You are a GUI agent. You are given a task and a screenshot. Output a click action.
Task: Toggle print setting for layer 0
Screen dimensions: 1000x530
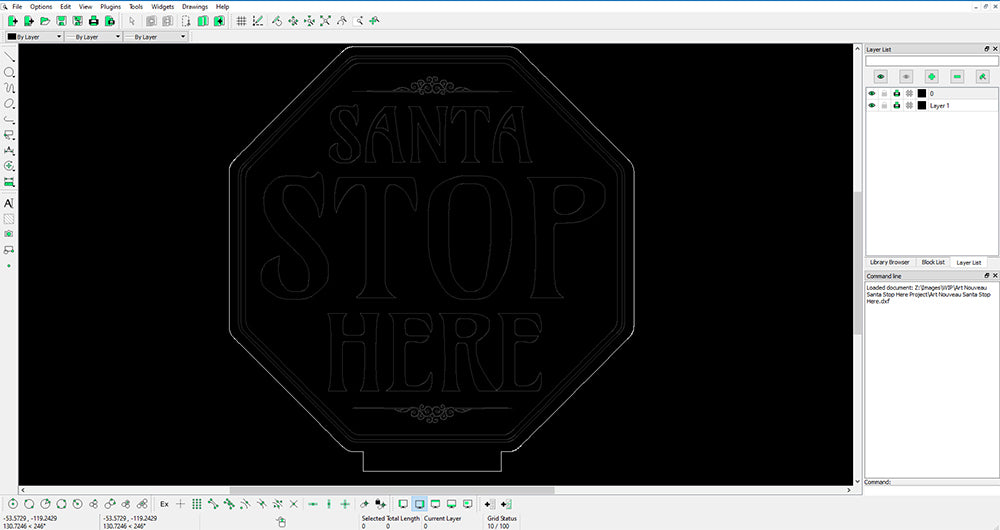pyautogui.click(x=897, y=94)
